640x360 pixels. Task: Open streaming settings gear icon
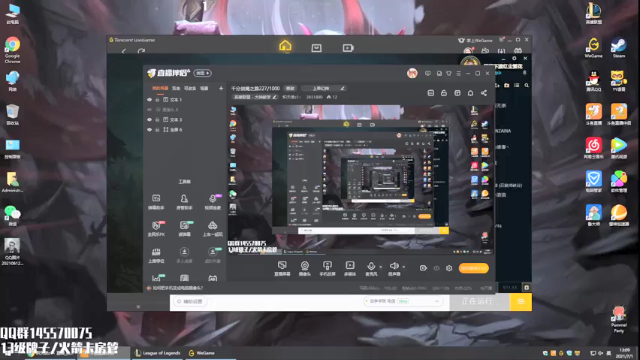[x=449, y=268]
